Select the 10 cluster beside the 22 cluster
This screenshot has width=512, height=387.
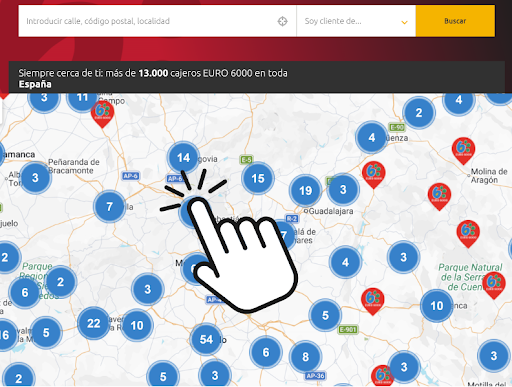(x=137, y=325)
